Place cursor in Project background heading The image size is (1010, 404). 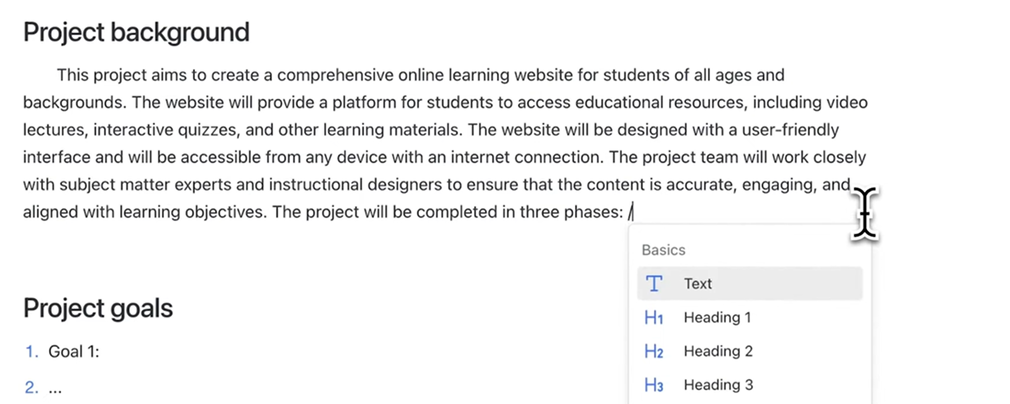coord(136,32)
